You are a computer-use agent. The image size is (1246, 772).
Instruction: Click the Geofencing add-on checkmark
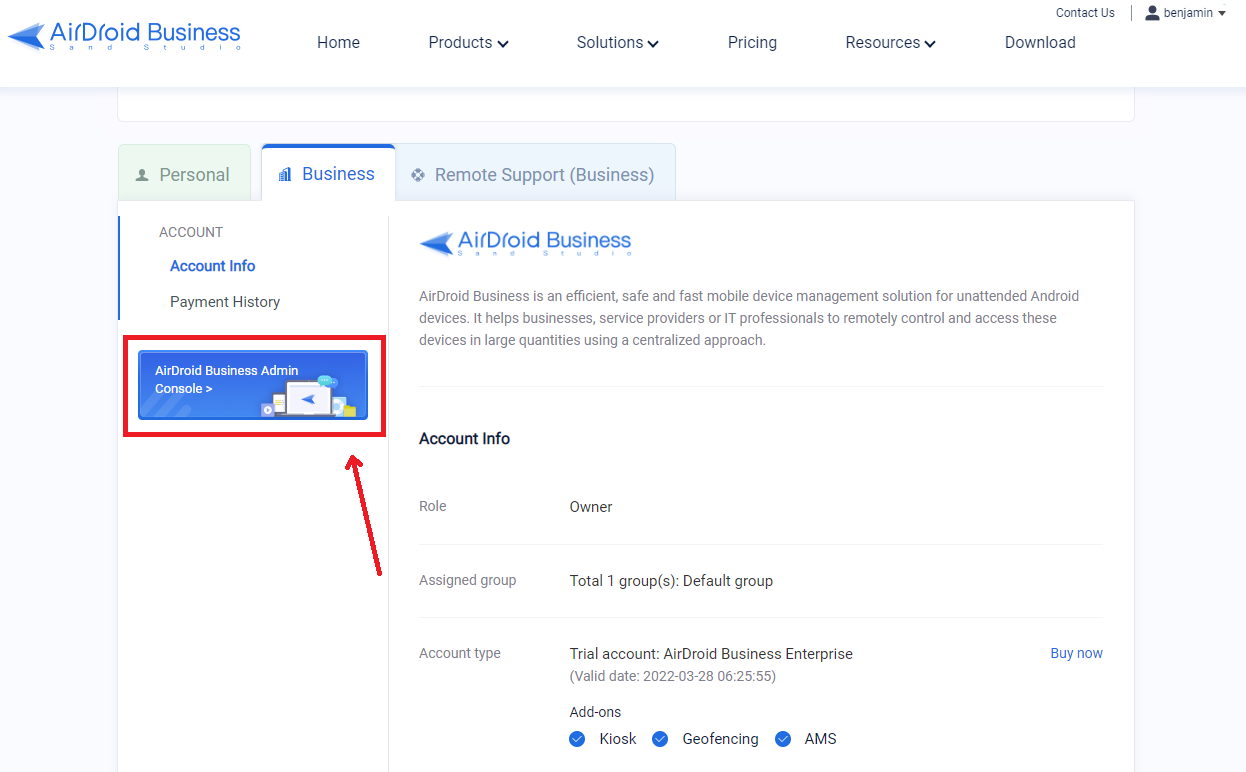coord(660,739)
